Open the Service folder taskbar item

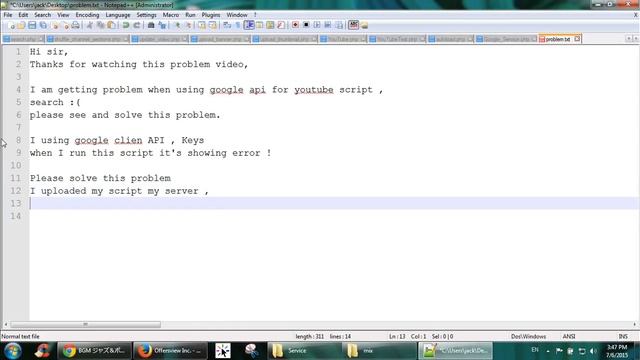(x=303, y=351)
